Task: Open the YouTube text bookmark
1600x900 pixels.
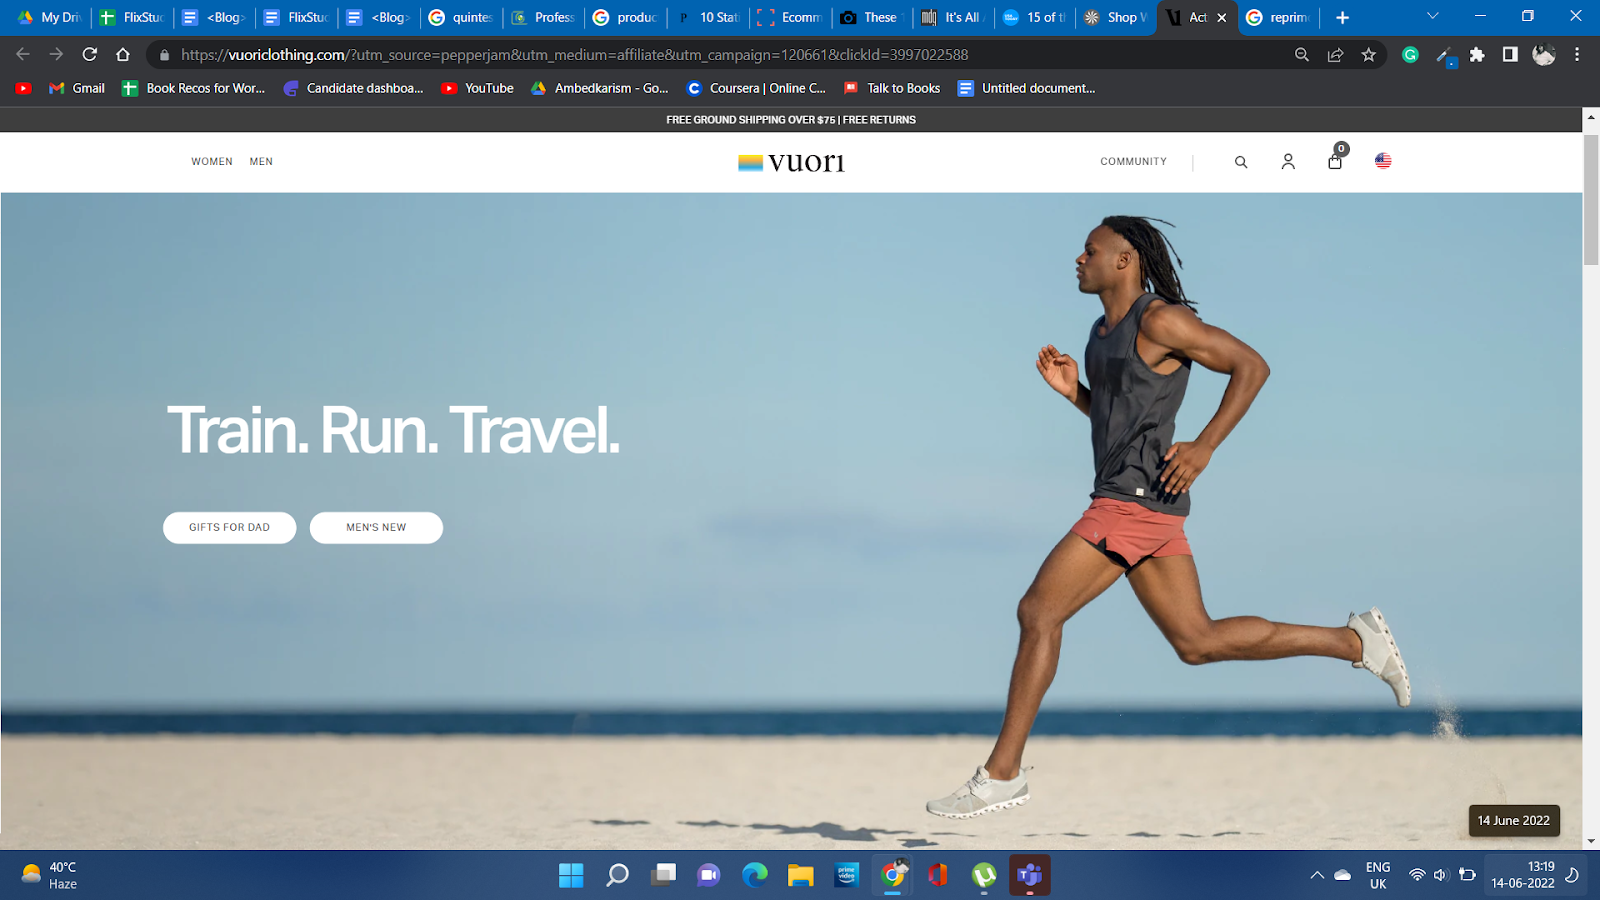Action: 478,88
